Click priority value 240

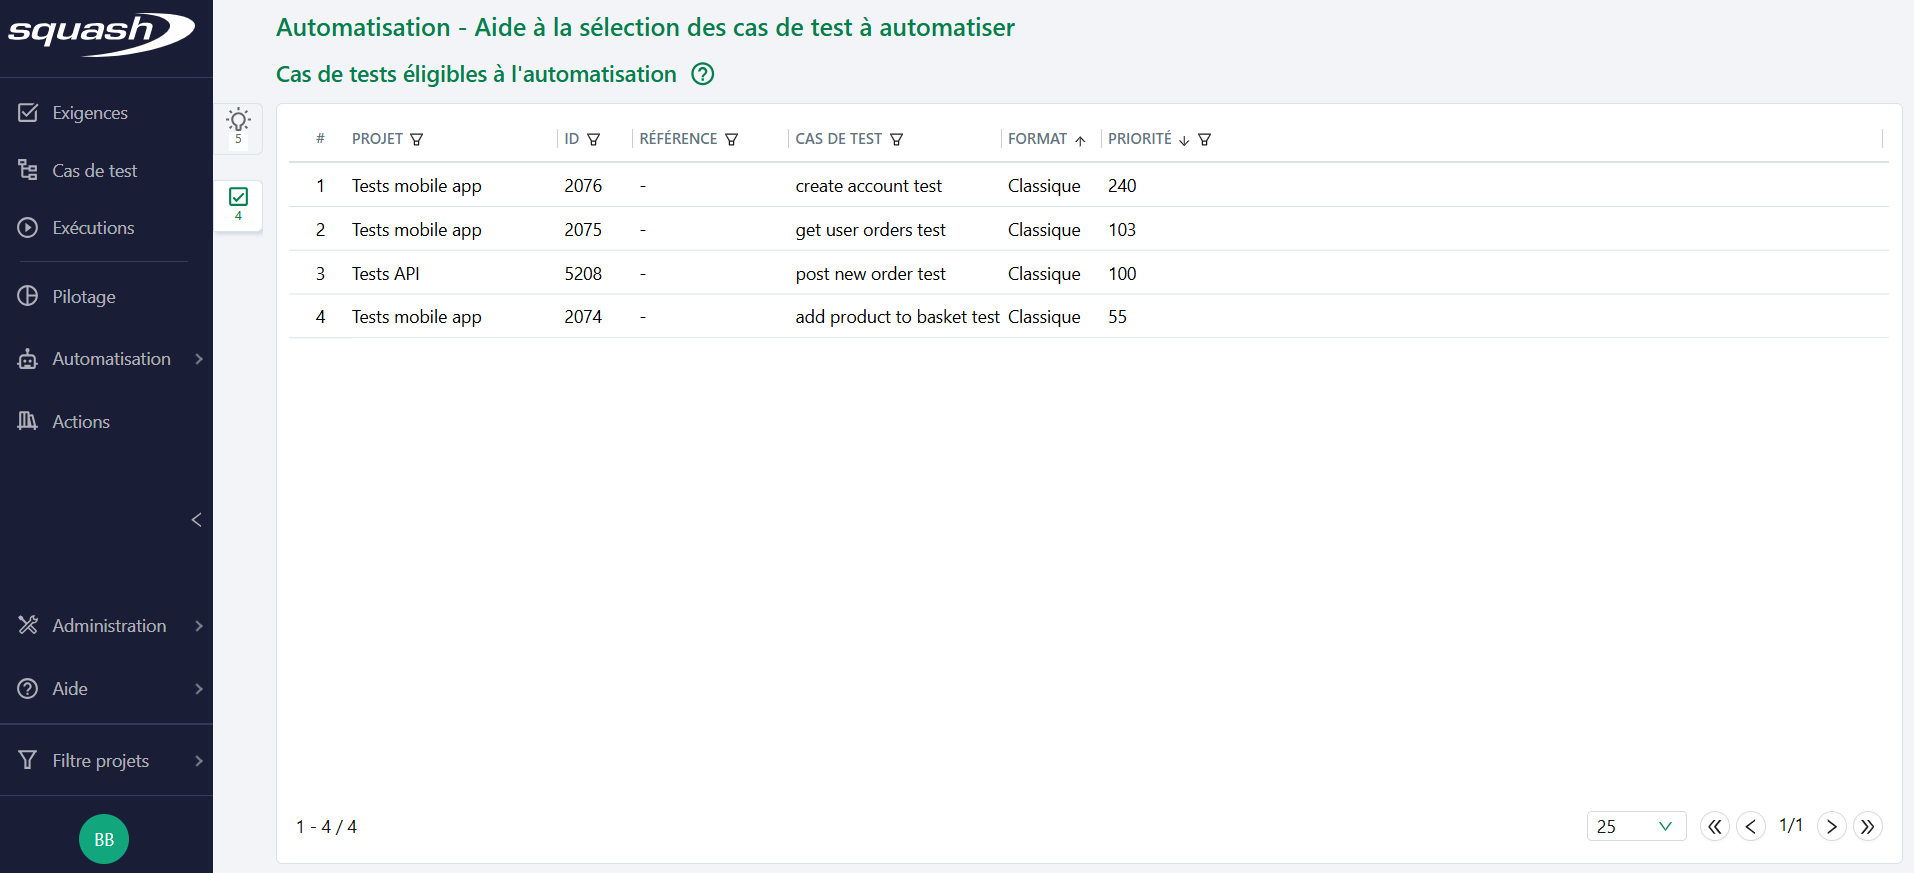[x=1122, y=186]
